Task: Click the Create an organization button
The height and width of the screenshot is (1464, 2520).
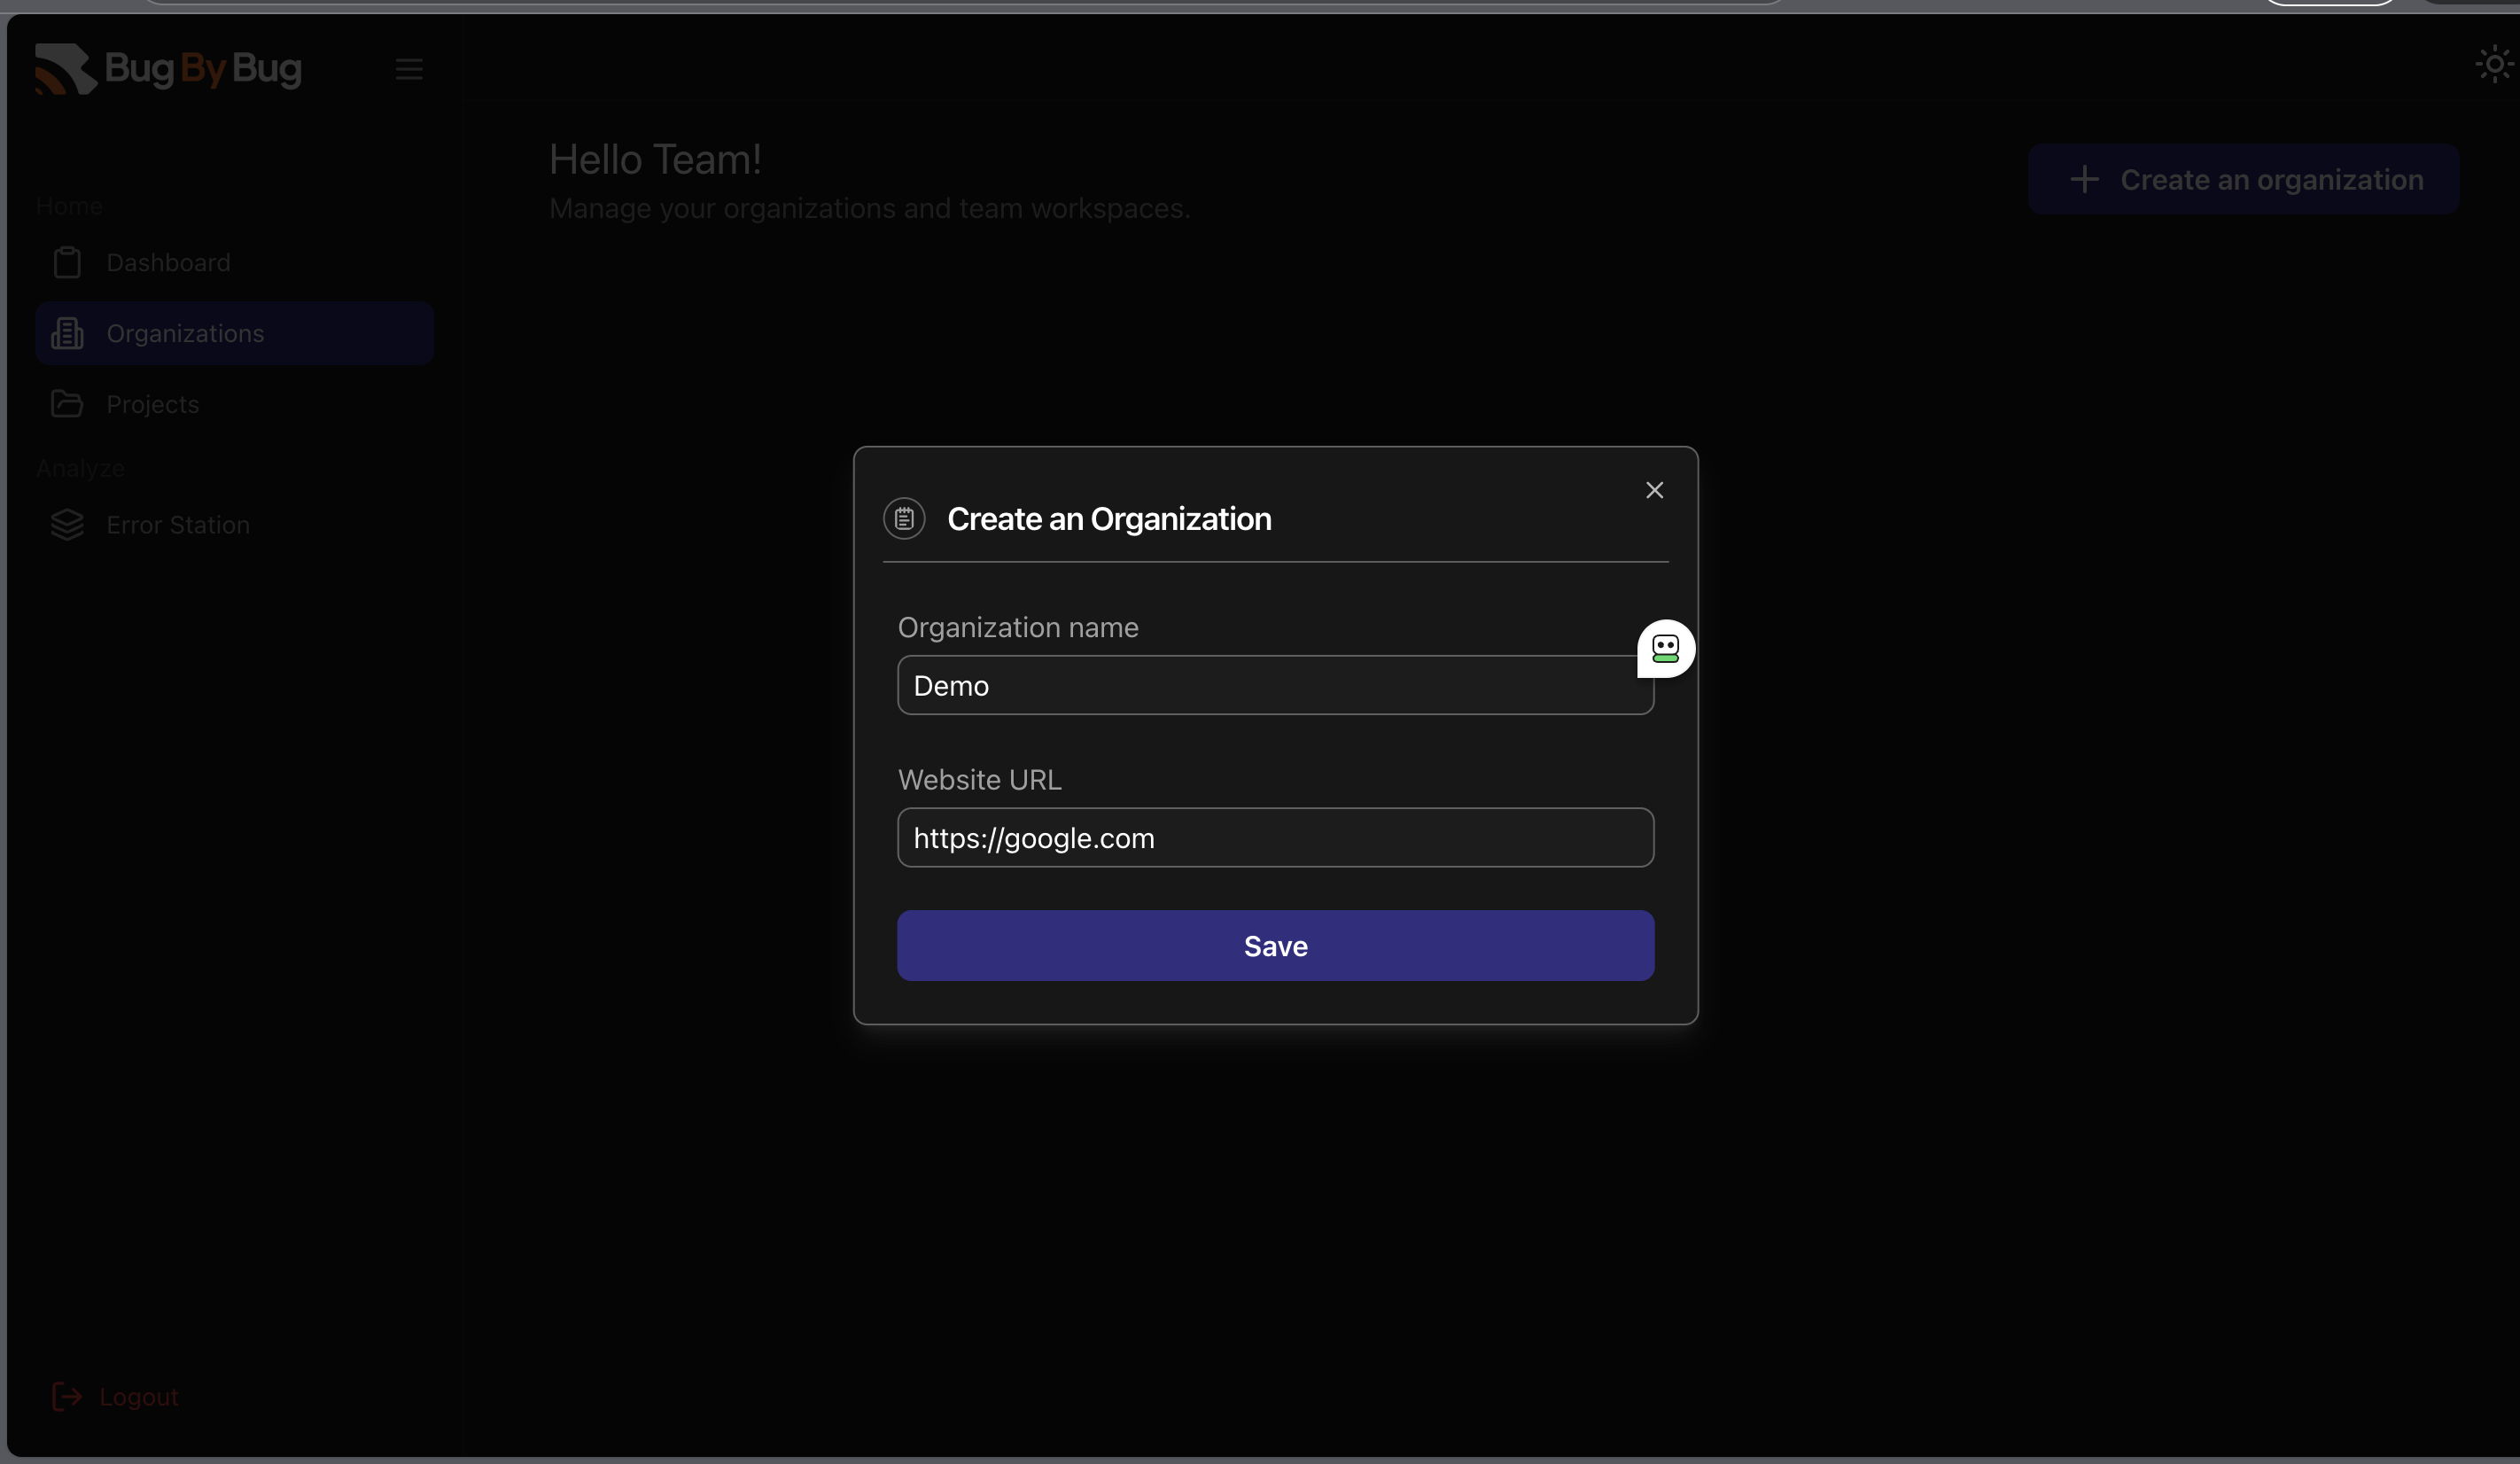Action: pyautogui.click(x=2243, y=179)
